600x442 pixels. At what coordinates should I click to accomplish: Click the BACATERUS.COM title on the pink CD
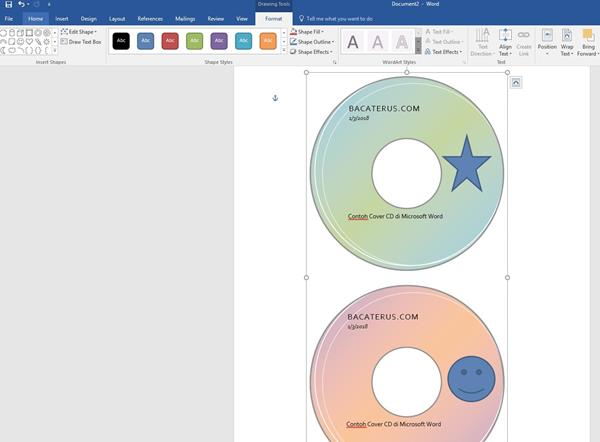[383, 317]
